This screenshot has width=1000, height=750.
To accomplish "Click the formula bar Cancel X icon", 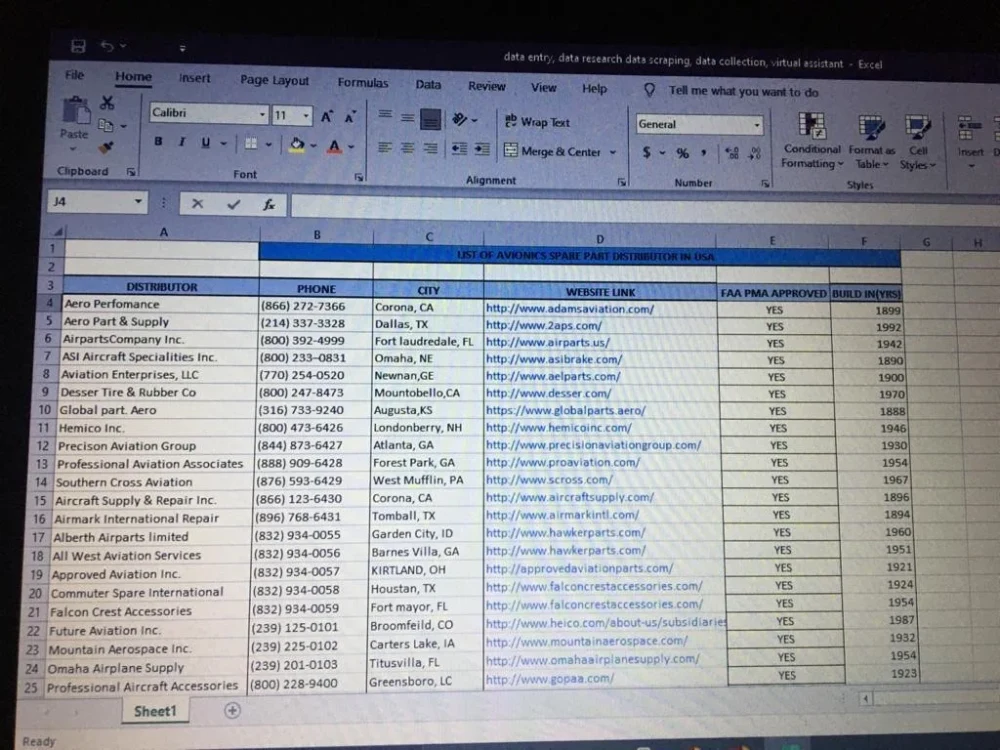I will (x=197, y=203).
